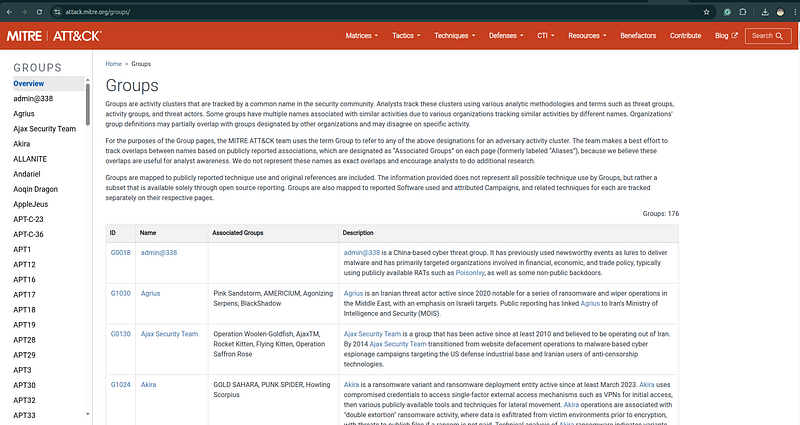Select APT1 in the sidebar
Viewport: 800px width, 425px height.
pos(22,249)
